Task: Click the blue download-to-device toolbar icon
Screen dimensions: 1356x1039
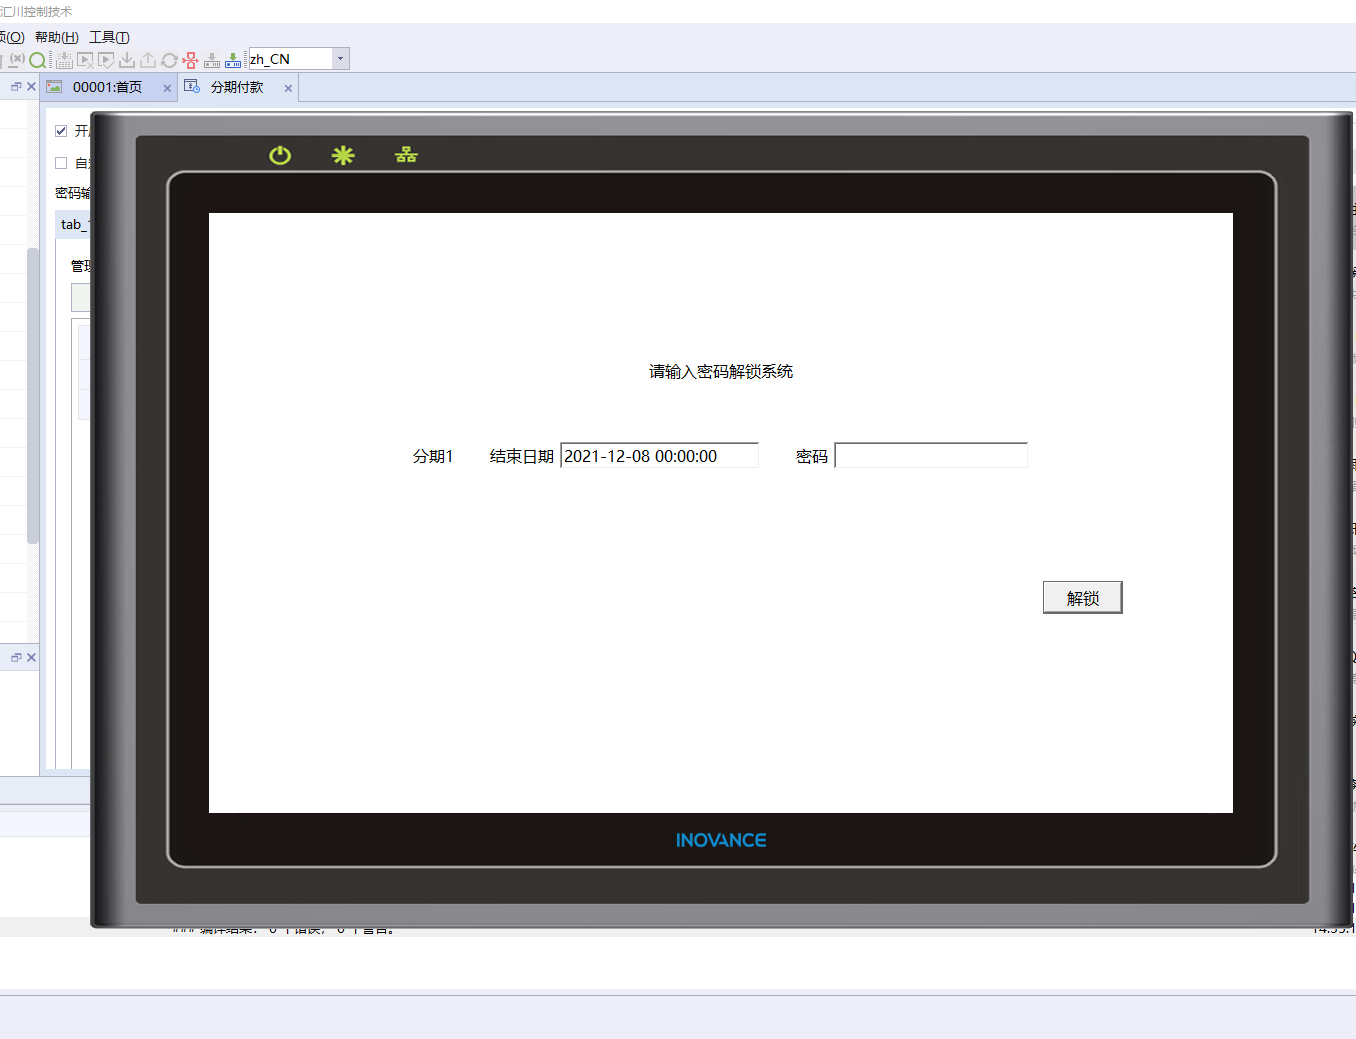Action: point(233,60)
